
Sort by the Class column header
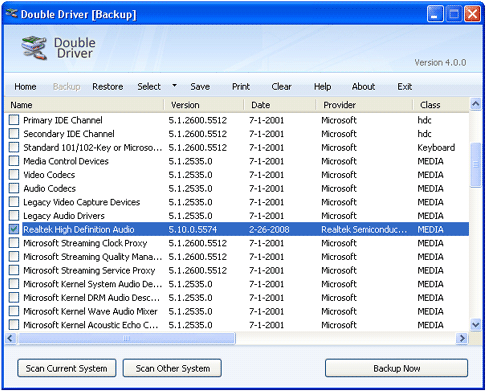tap(441, 105)
